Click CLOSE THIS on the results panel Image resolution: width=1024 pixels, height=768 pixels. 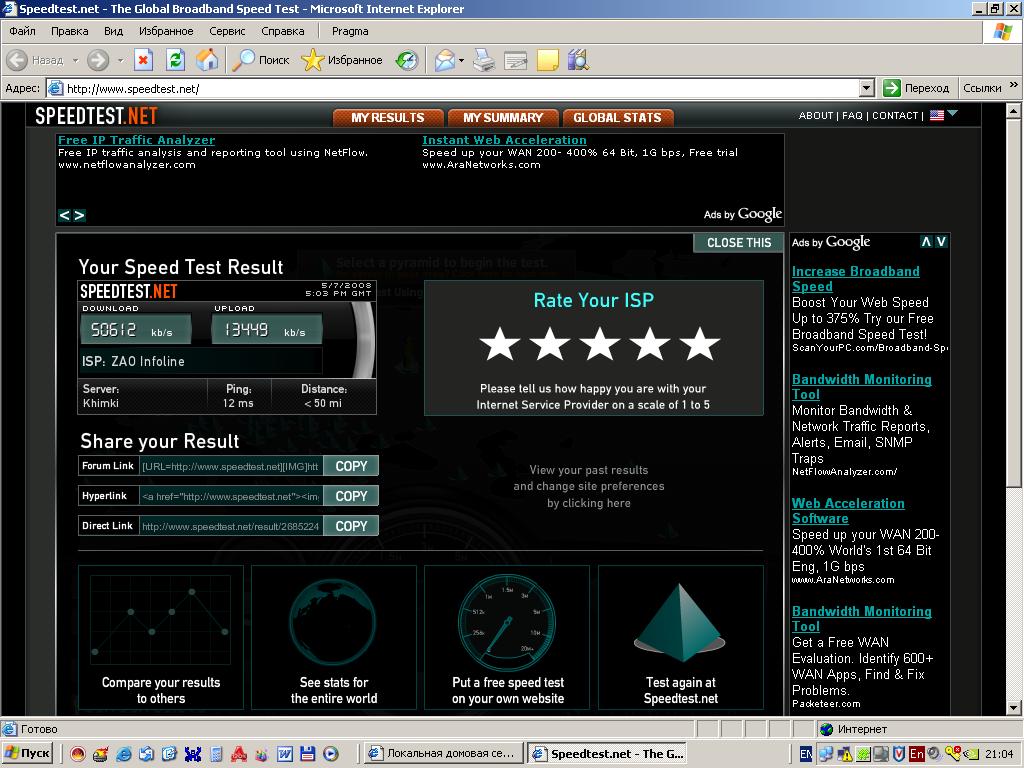[739, 242]
